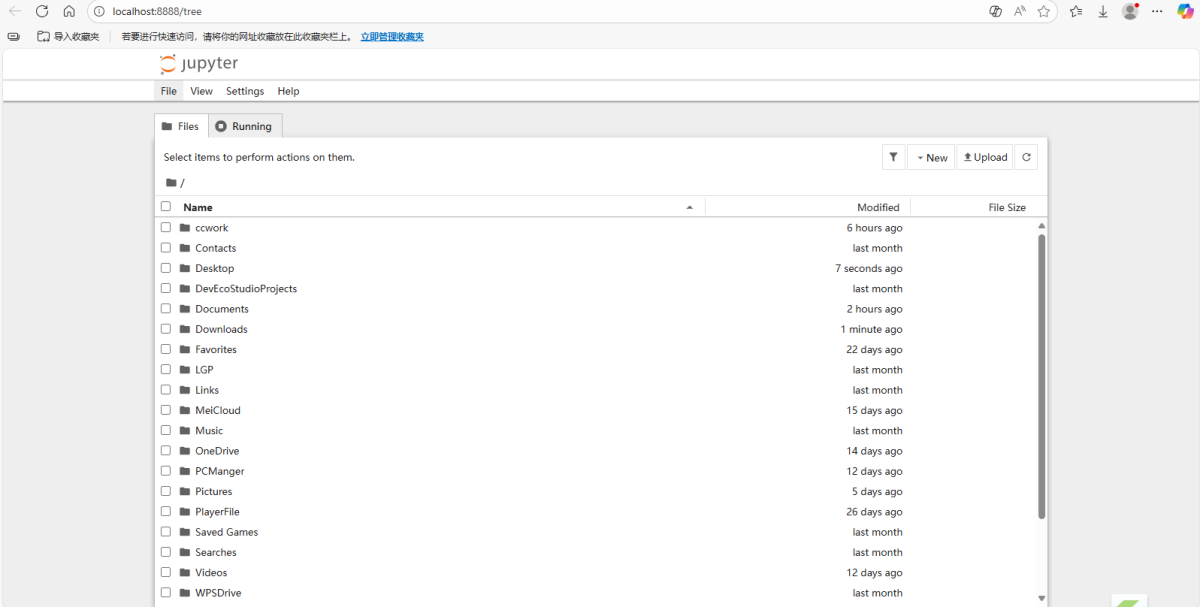The height and width of the screenshot is (607, 1200).
Task: Open the Links folder
Action: click(x=207, y=390)
